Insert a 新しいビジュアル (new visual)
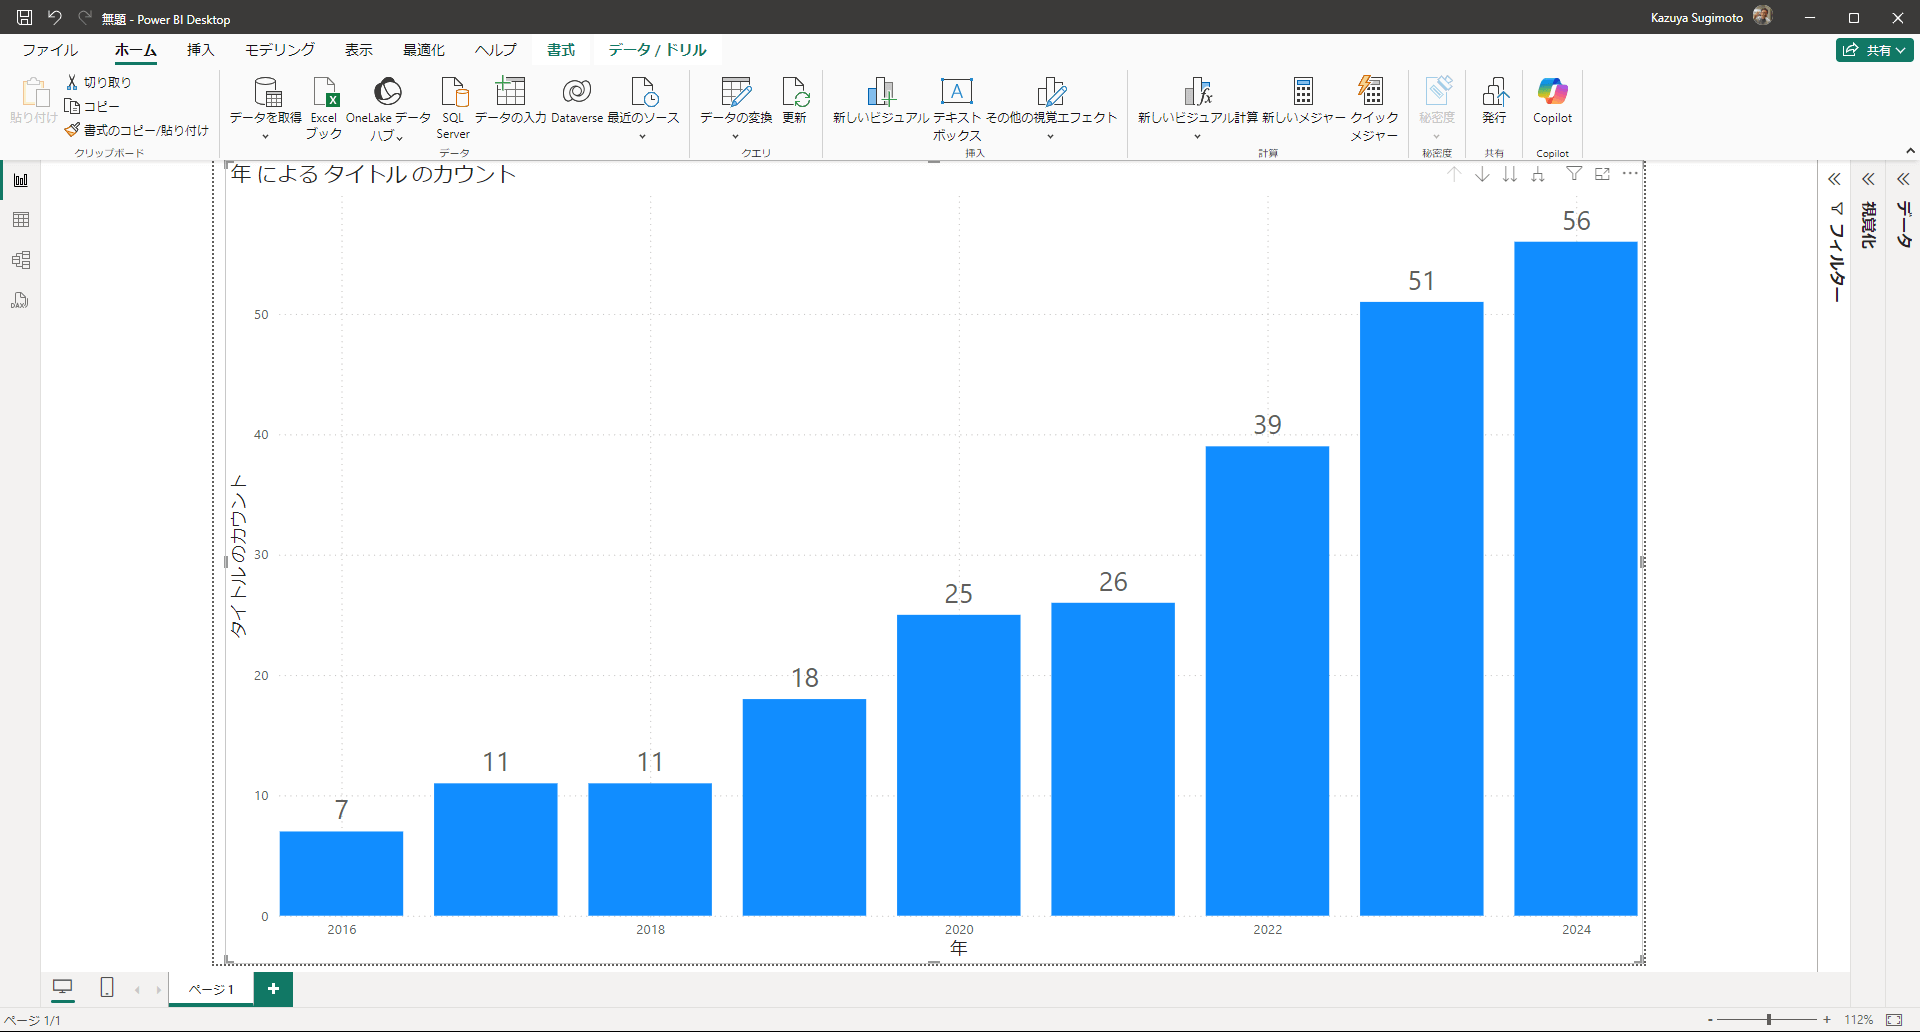1920x1032 pixels. (881, 101)
